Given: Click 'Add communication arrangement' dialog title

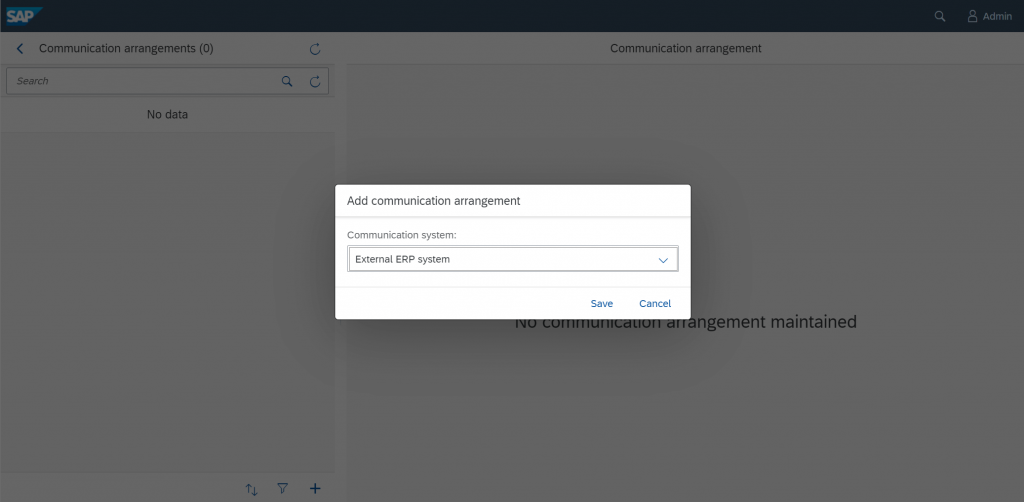Looking at the screenshot, I should (434, 201).
